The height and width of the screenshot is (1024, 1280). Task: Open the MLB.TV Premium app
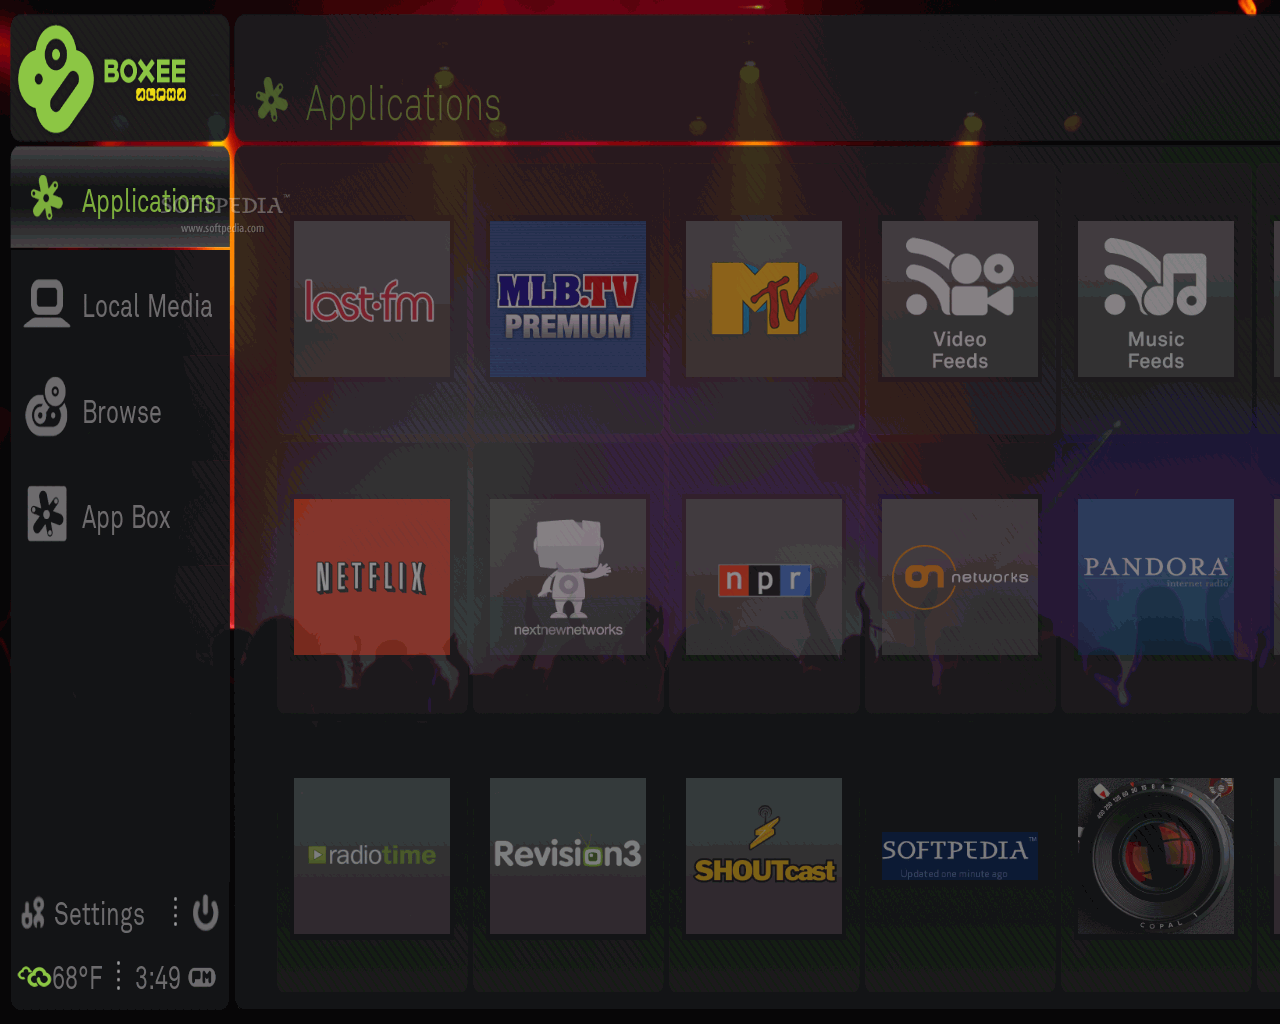click(568, 299)
